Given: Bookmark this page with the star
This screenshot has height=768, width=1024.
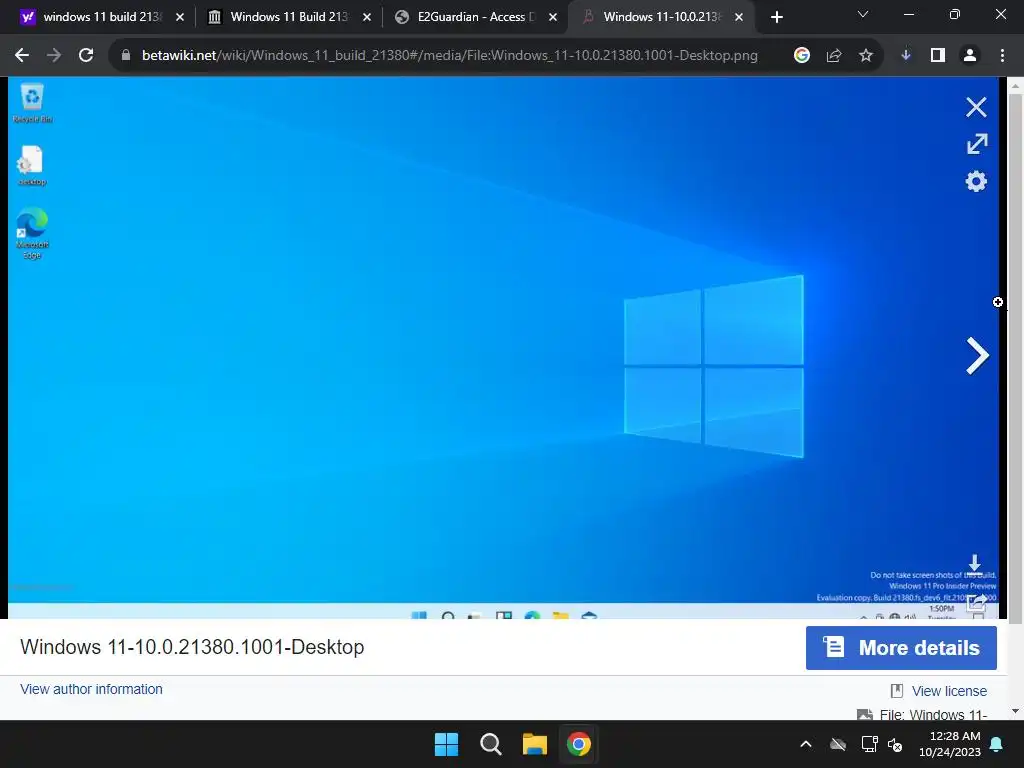Looking at the screenshot, I should click(x=866, y=56).
